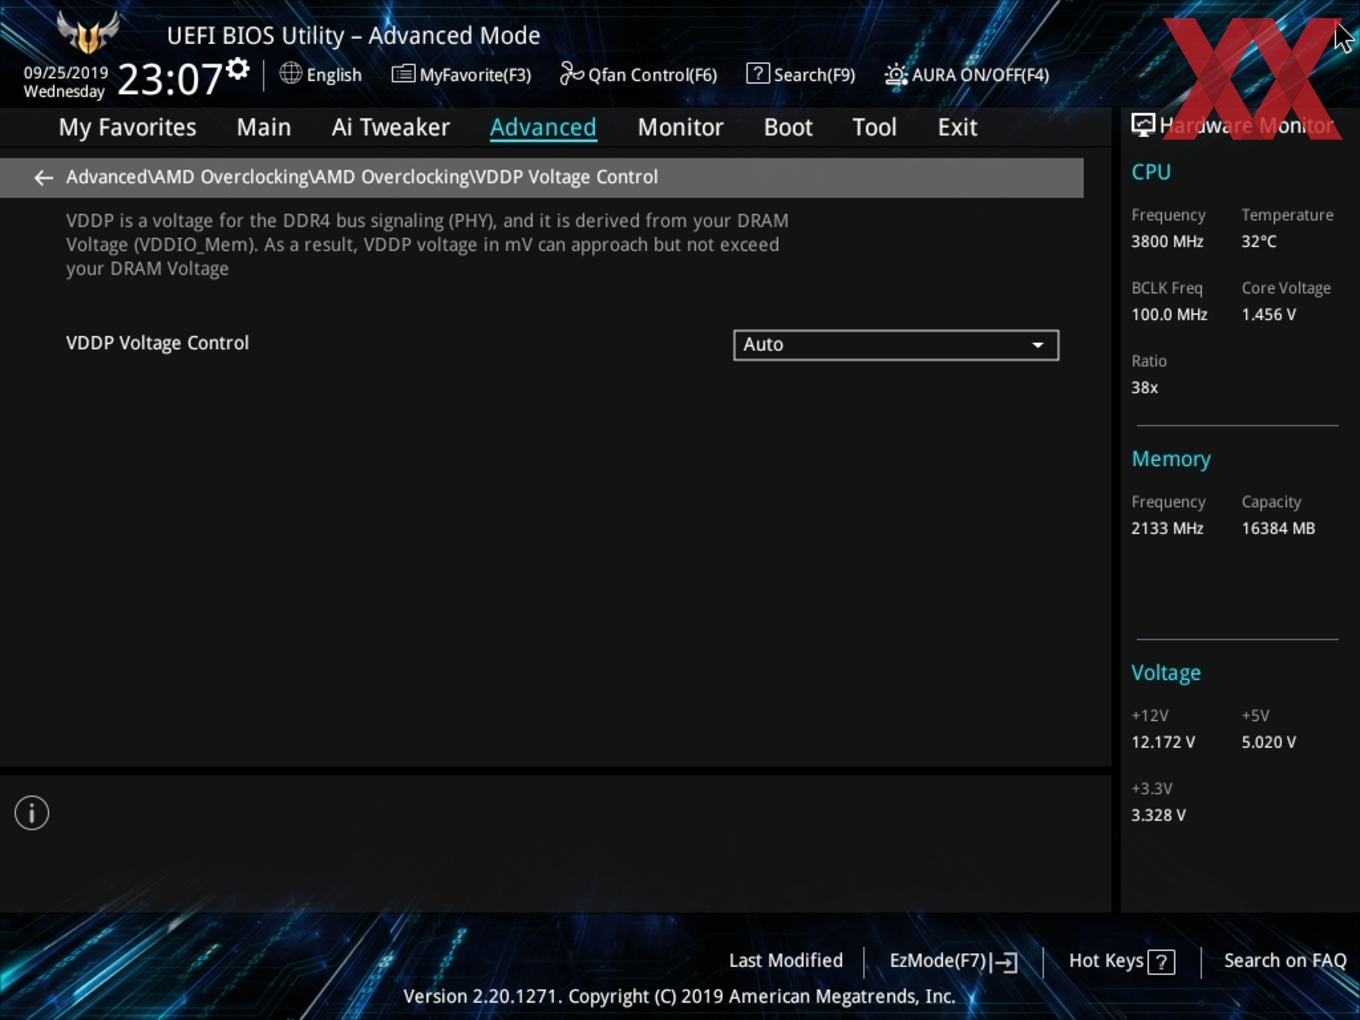Open the Tool tab
1360x1020 pixels.
click(x=874, y=127)
